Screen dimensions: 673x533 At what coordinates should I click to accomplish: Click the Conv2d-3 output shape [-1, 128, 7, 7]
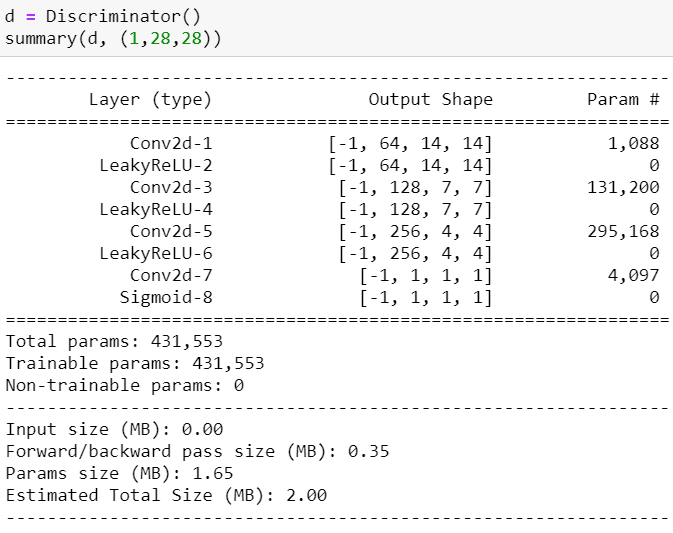point(415,188)
